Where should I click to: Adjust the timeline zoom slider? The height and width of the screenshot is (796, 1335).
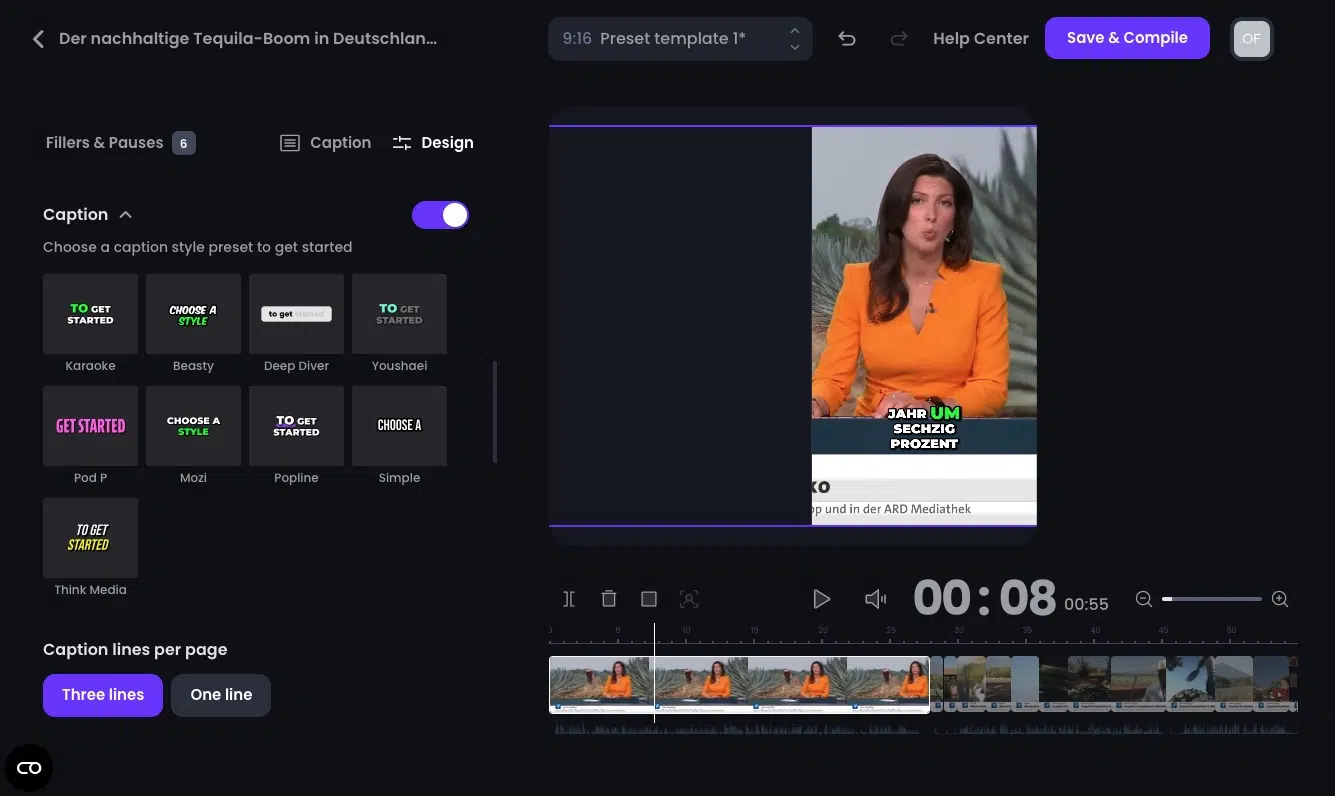(x=1210, y=598)
